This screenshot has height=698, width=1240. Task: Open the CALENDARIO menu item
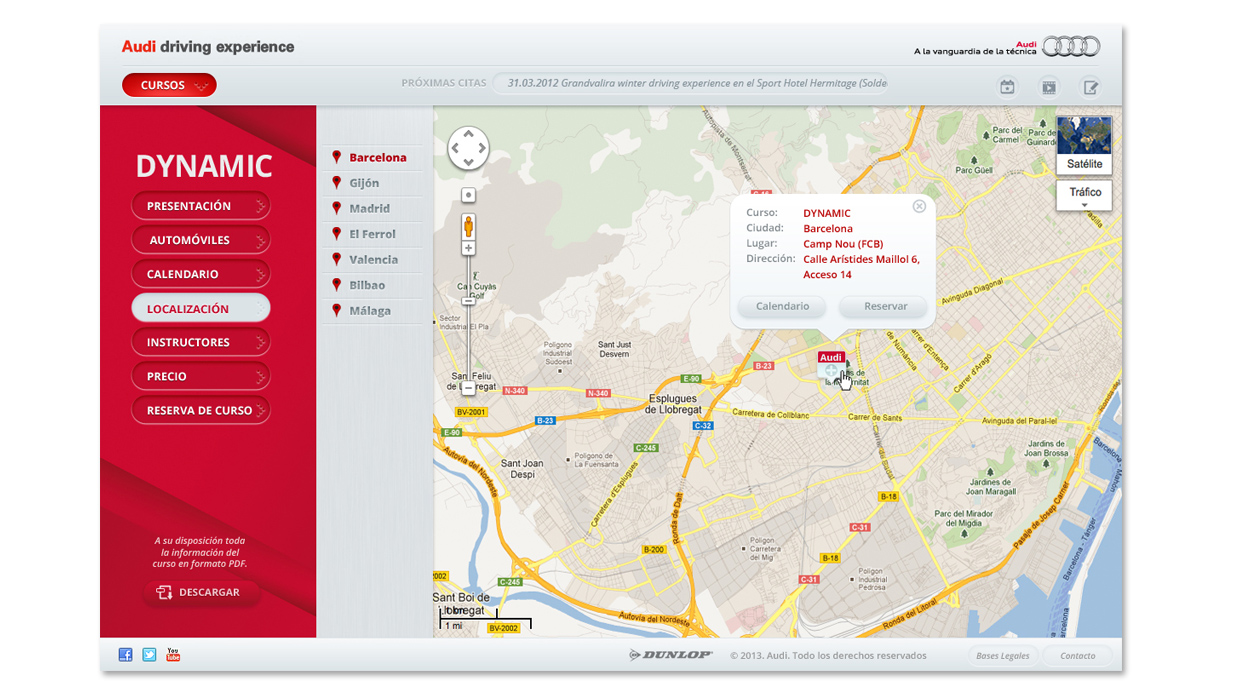[x=201, y=274]
